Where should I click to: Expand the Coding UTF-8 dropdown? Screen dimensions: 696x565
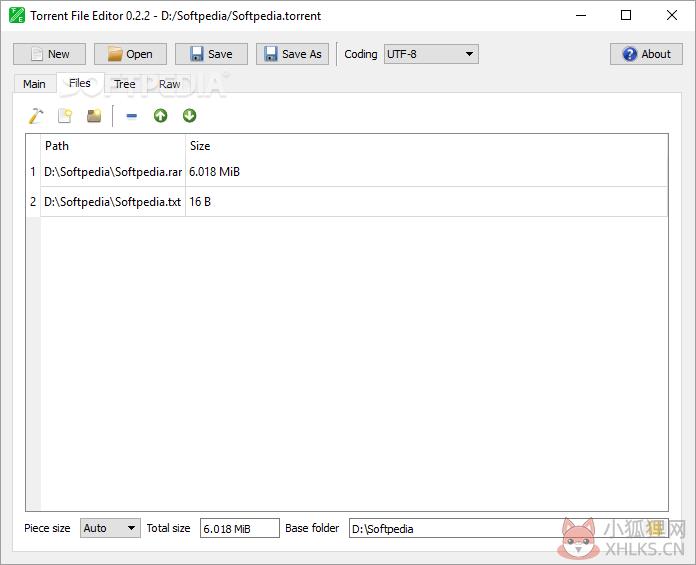pyautogui.click(x=431, y=54)
